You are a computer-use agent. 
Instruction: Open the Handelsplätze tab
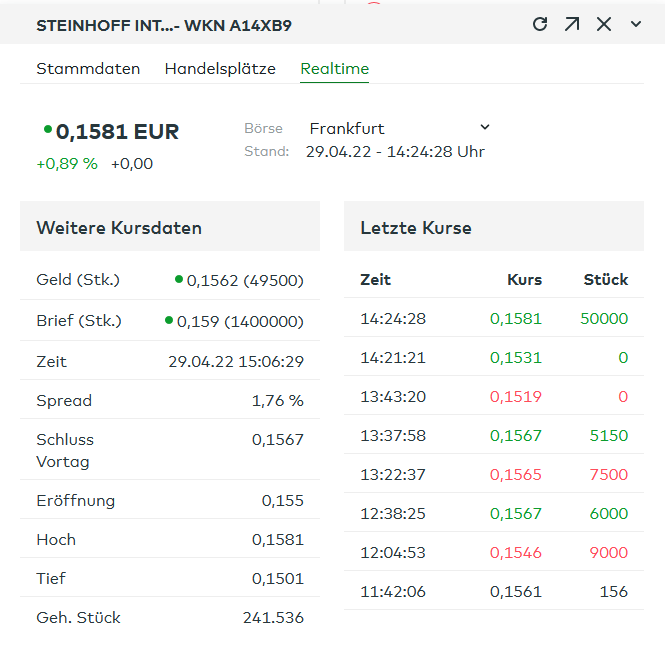tap(220, 69)
